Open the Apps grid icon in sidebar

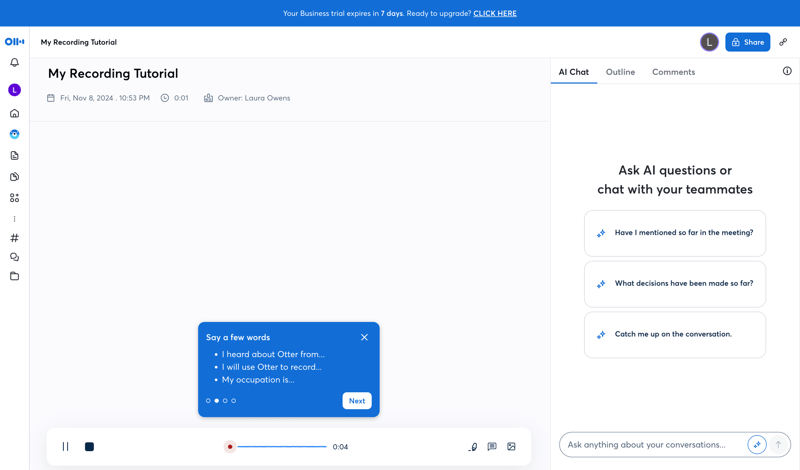point(14,198)
